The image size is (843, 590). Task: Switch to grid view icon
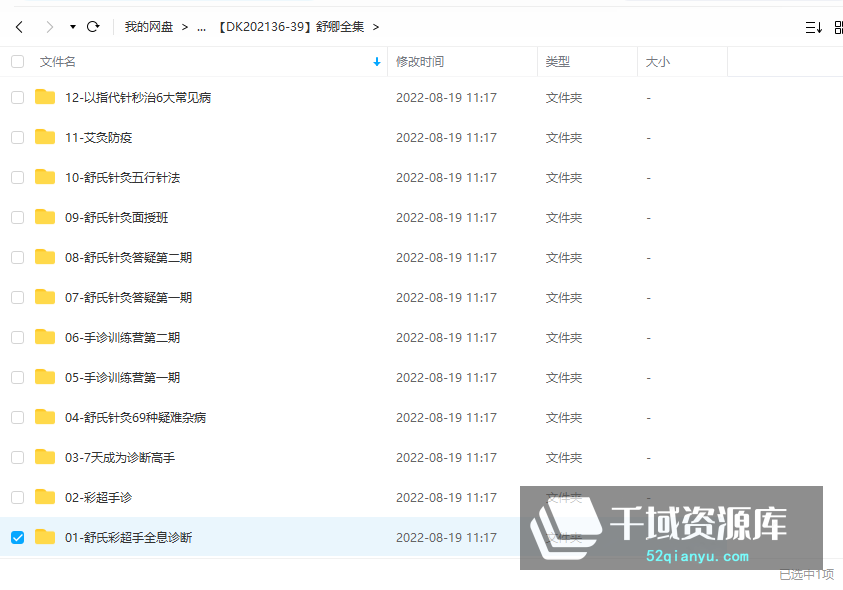(838, 27)
